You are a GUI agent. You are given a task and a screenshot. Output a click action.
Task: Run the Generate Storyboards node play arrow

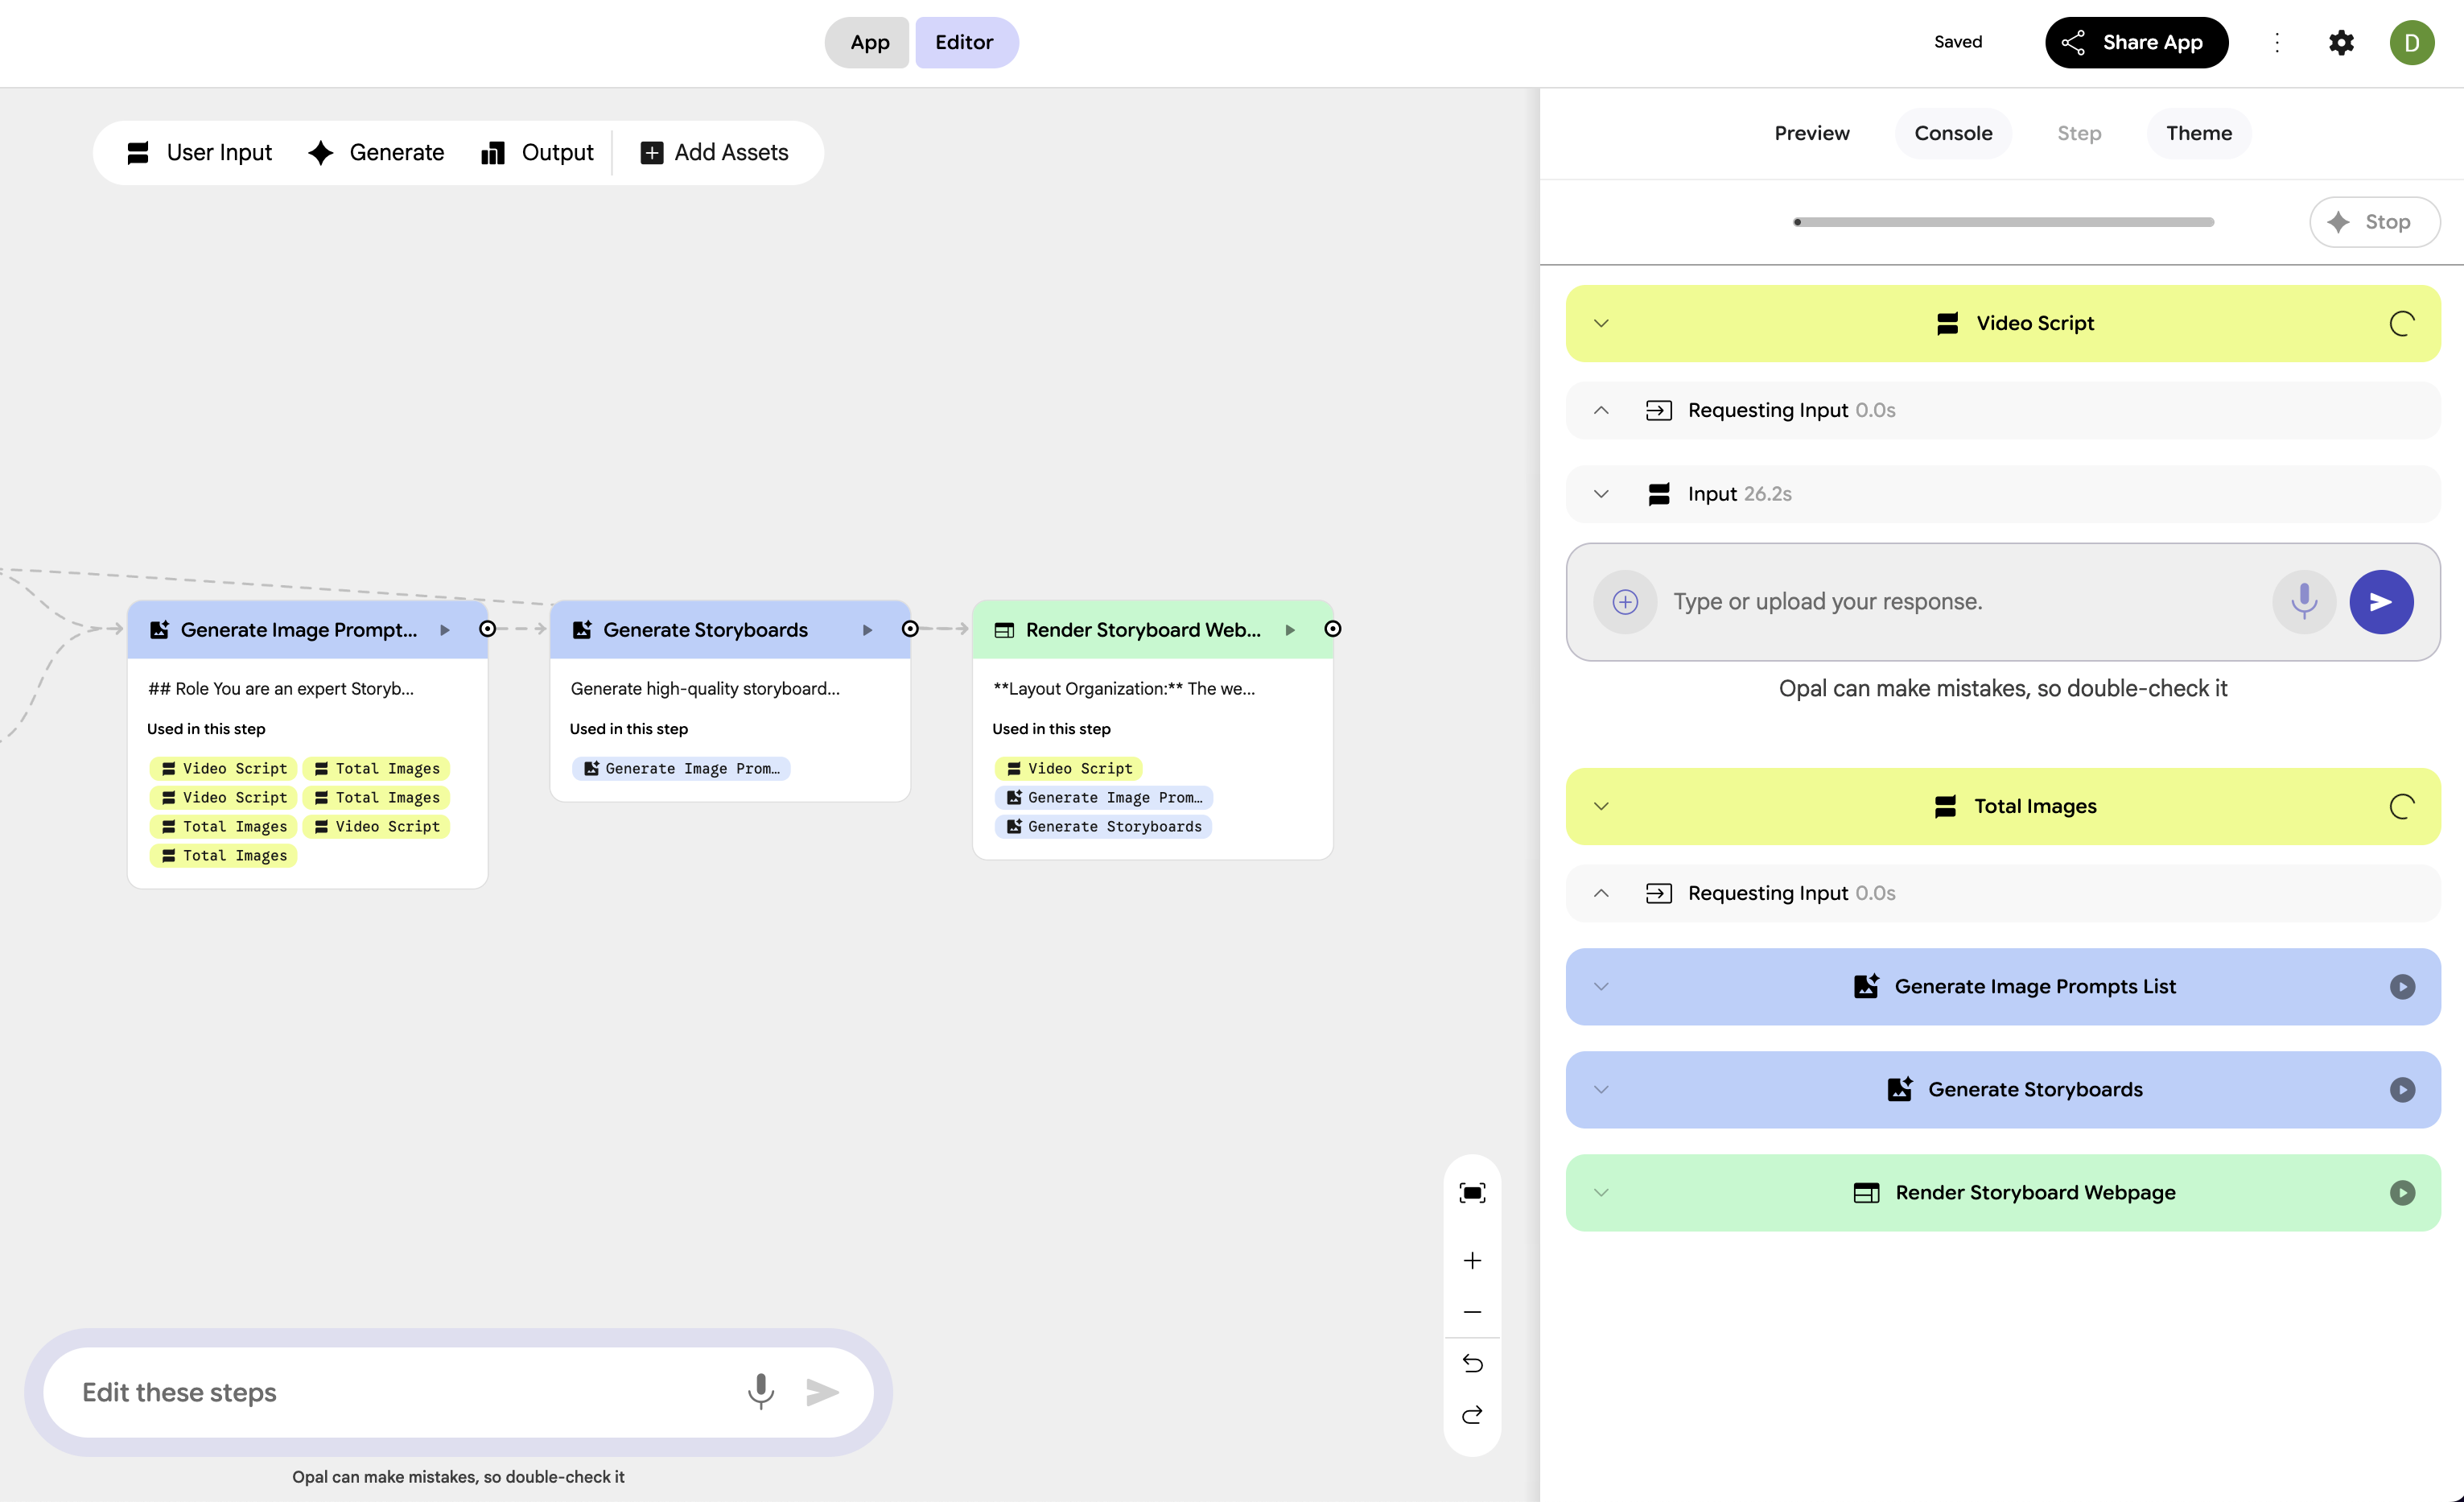[867, 629]
